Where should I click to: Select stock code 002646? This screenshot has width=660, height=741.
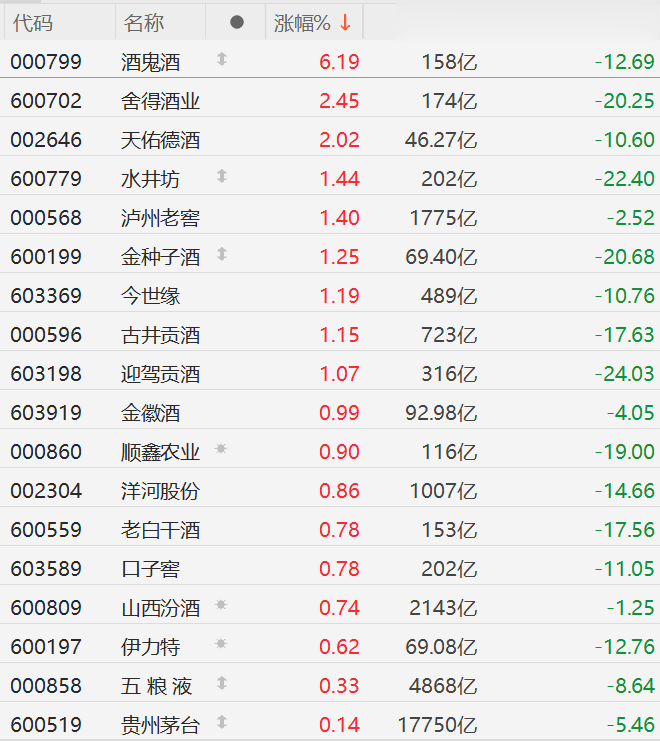click(x=46, y=140)
